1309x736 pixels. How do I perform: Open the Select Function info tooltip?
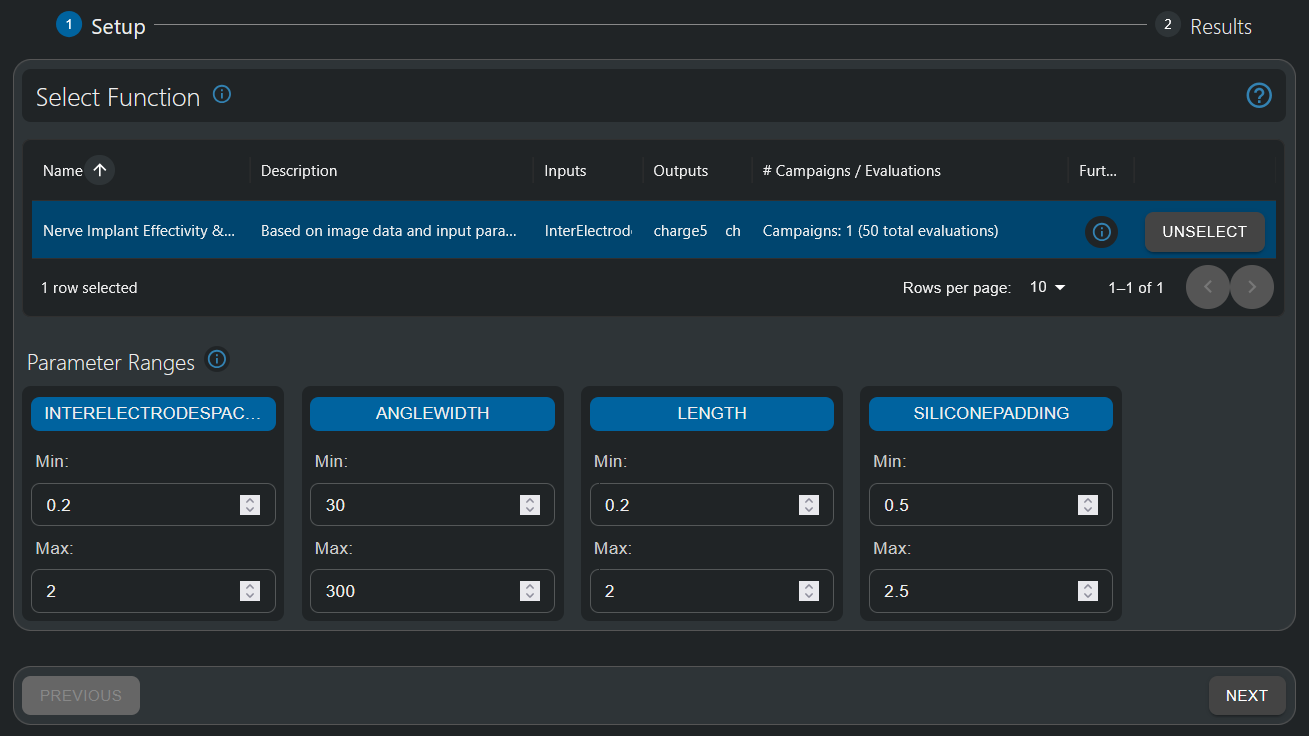click(221, 94)
